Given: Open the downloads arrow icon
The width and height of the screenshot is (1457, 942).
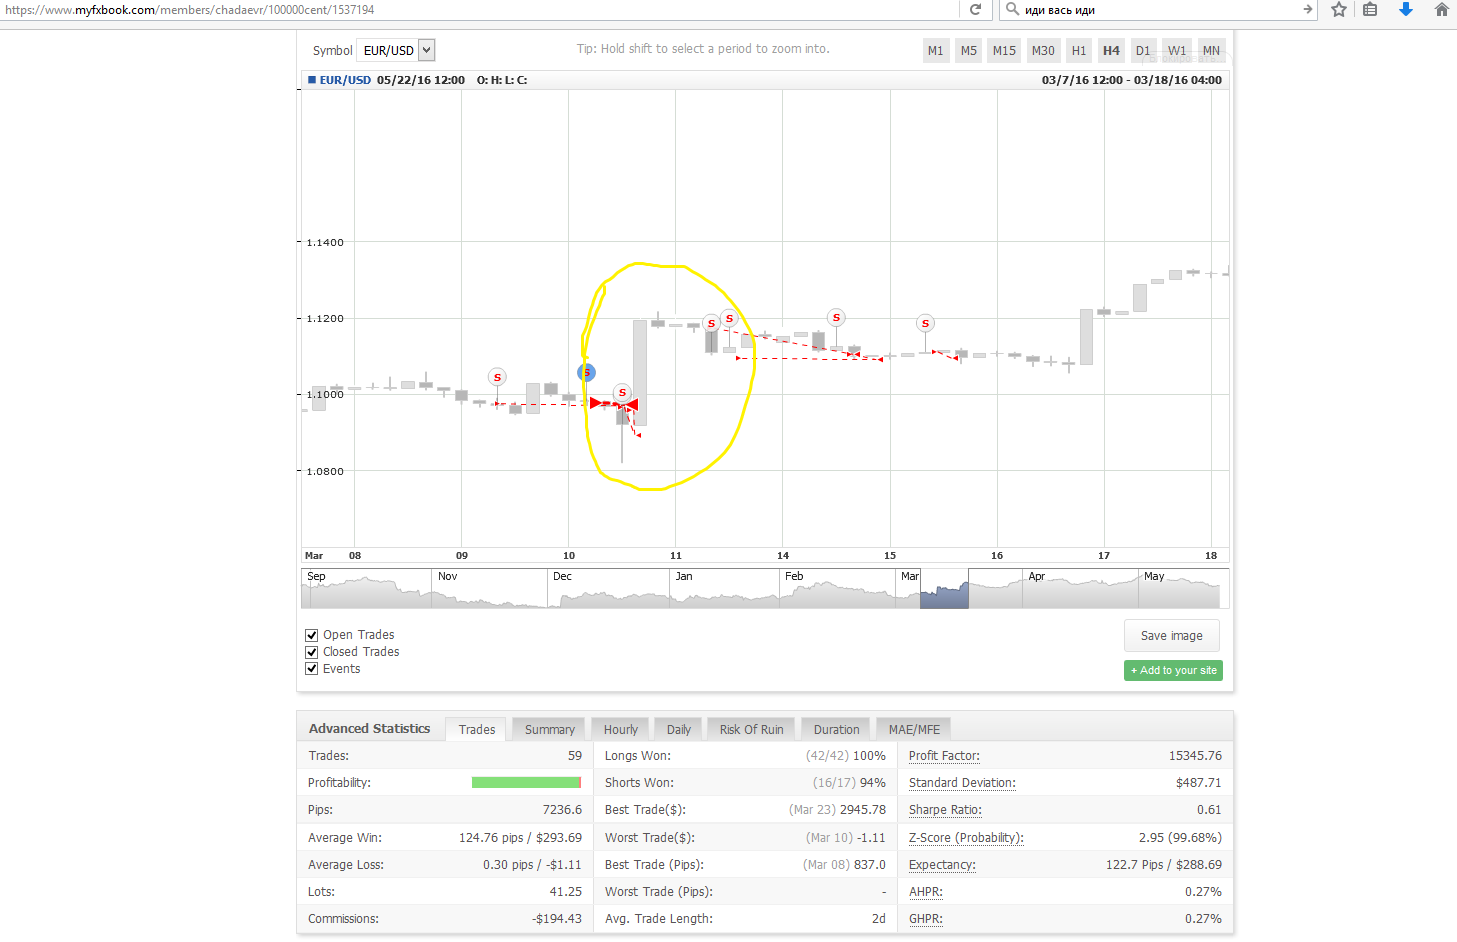Looking at the screenshot, I should [x=1405, y=10].
